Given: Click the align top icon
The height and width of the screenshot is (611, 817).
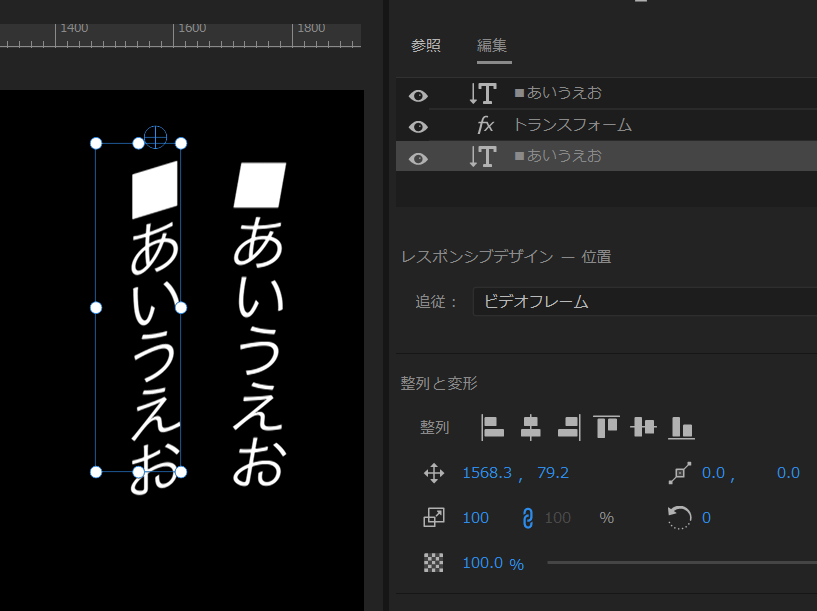Looking at the screenshot, I should (606, 428).
